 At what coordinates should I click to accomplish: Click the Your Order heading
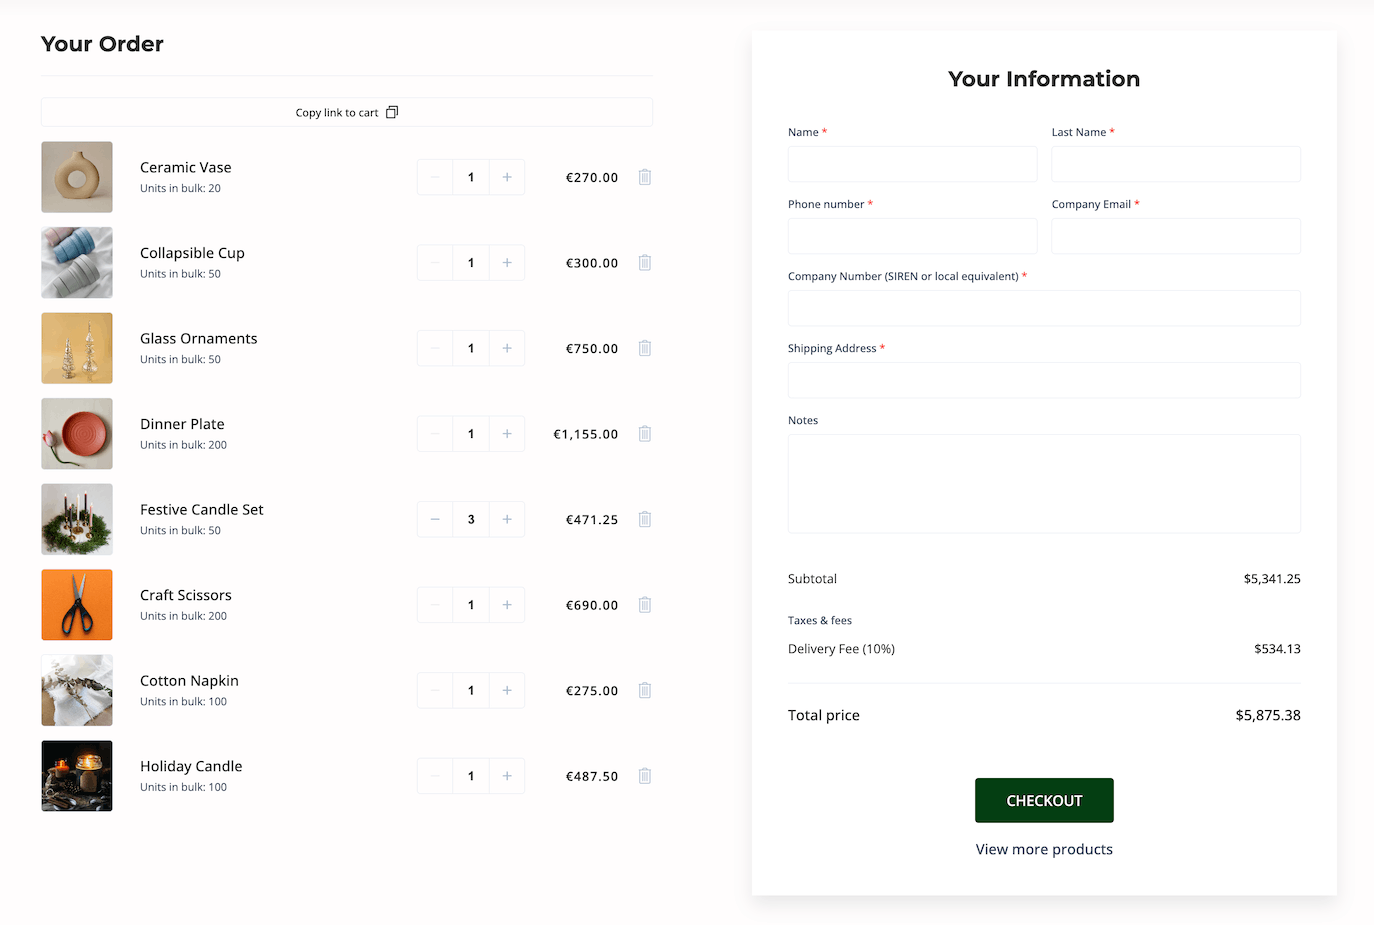(x=102, y=44)
